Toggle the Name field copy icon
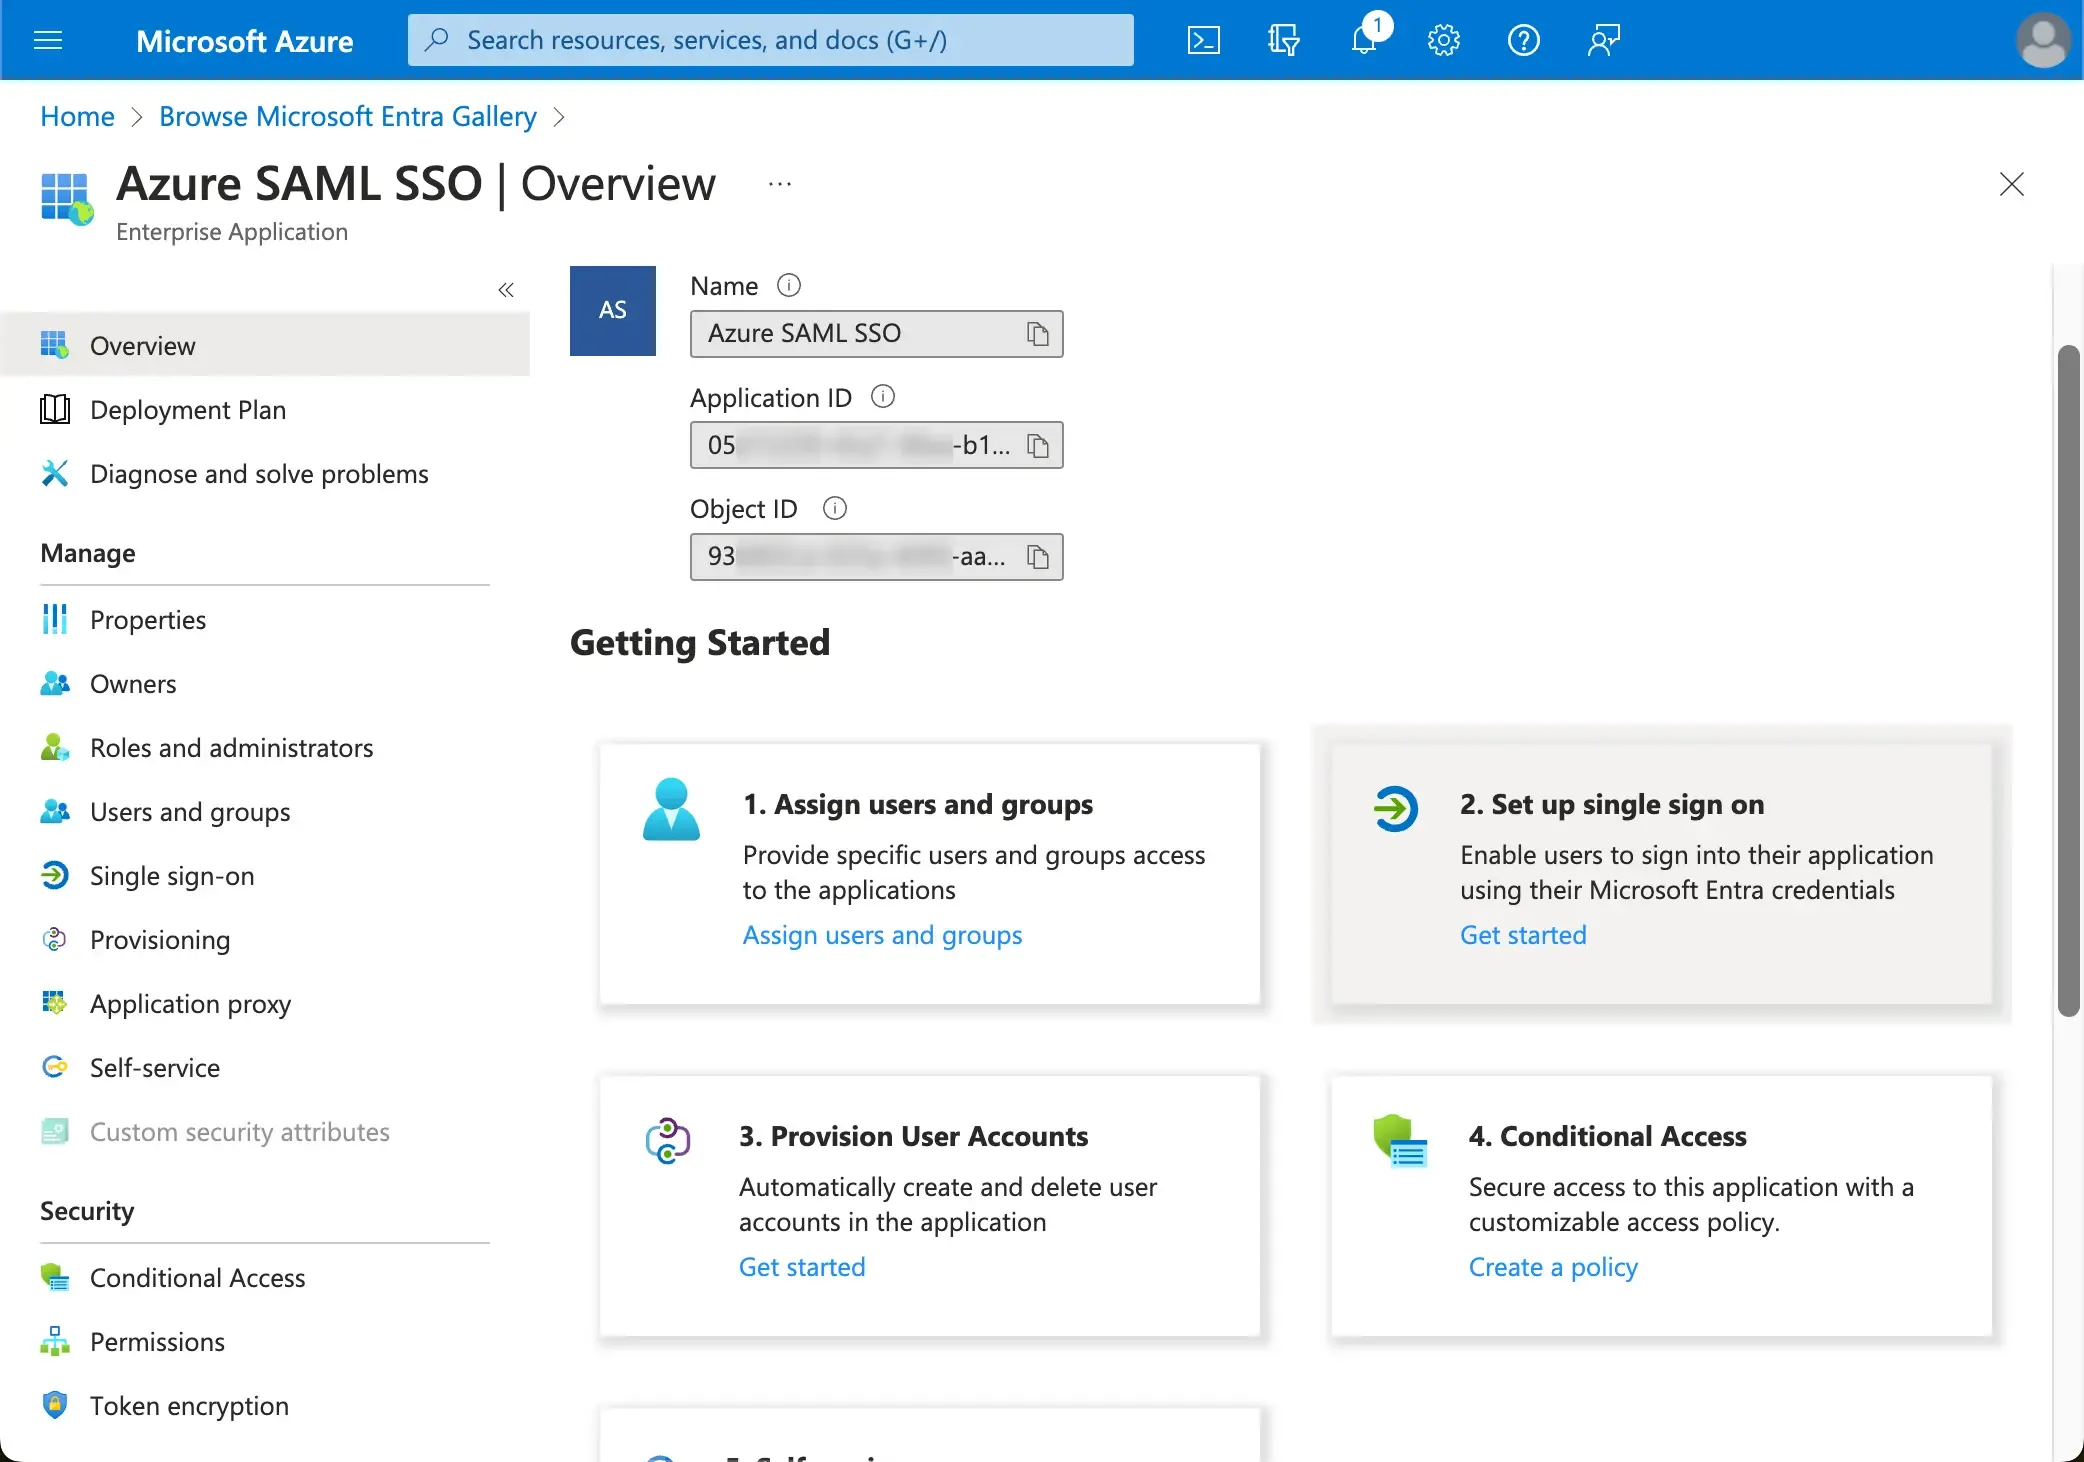This screenshot has height=1462, width=2084. coord(1037,333)
